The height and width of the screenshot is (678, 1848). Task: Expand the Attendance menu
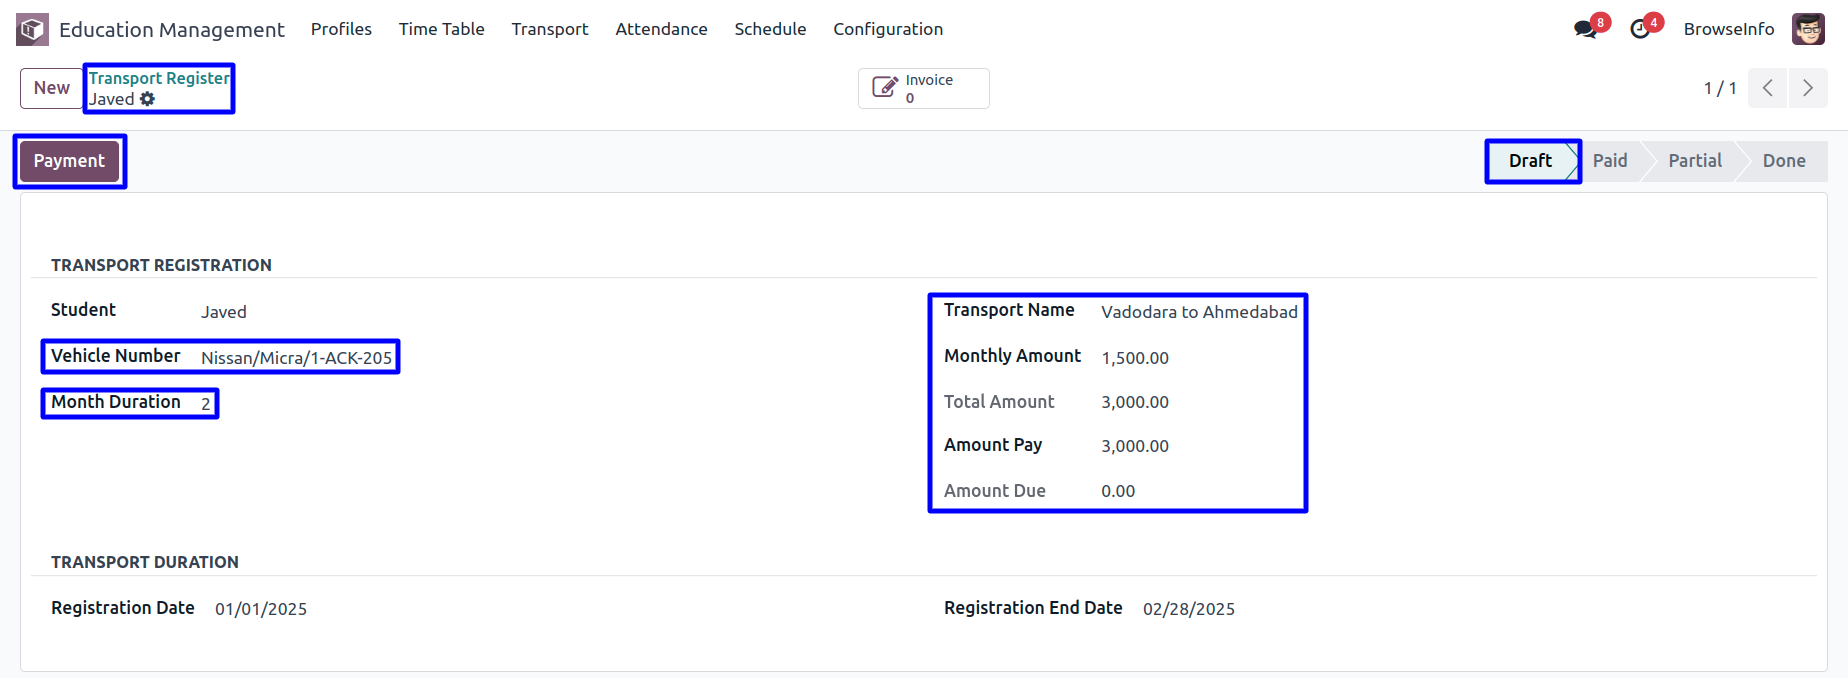click(661, 29)
